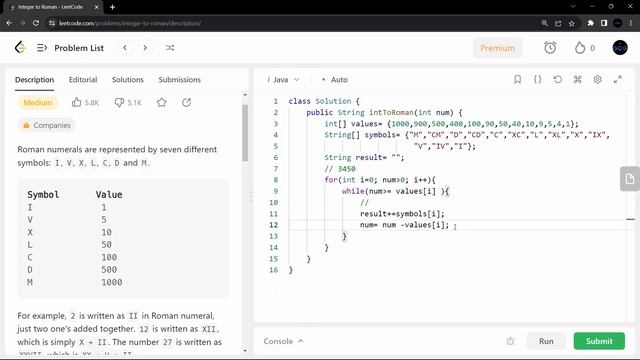640x360 pixels.
Task: Click browser back arrow
Action: pyautogui.click(x=9, y=23)
